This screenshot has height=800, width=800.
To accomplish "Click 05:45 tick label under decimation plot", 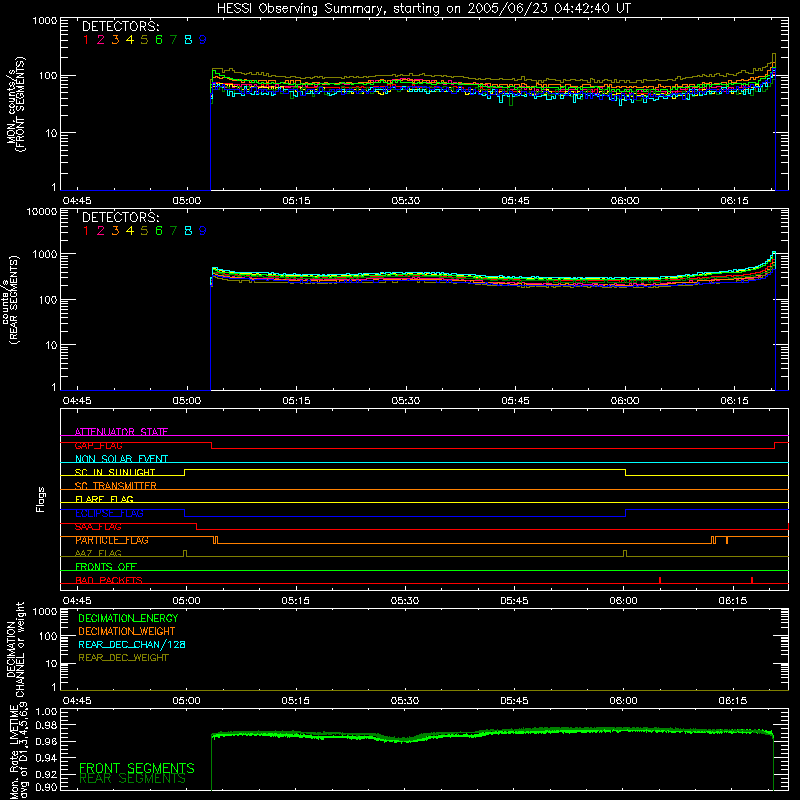I will coord(514,701).
